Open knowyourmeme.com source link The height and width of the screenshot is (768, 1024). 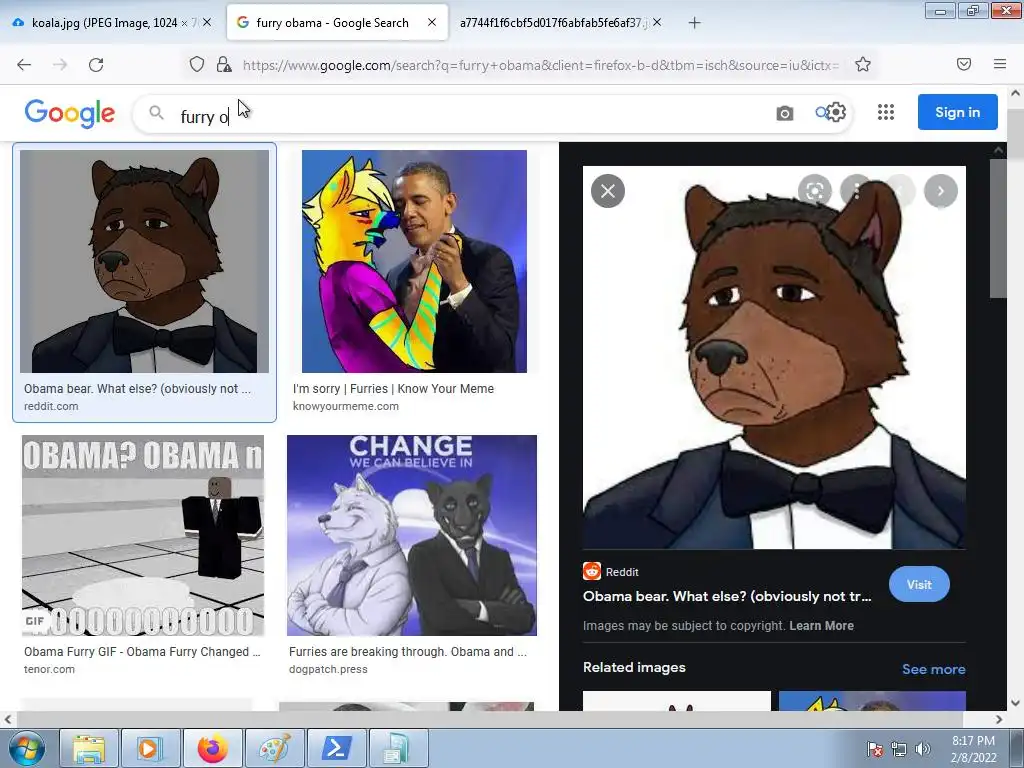[x=345, y=406]
